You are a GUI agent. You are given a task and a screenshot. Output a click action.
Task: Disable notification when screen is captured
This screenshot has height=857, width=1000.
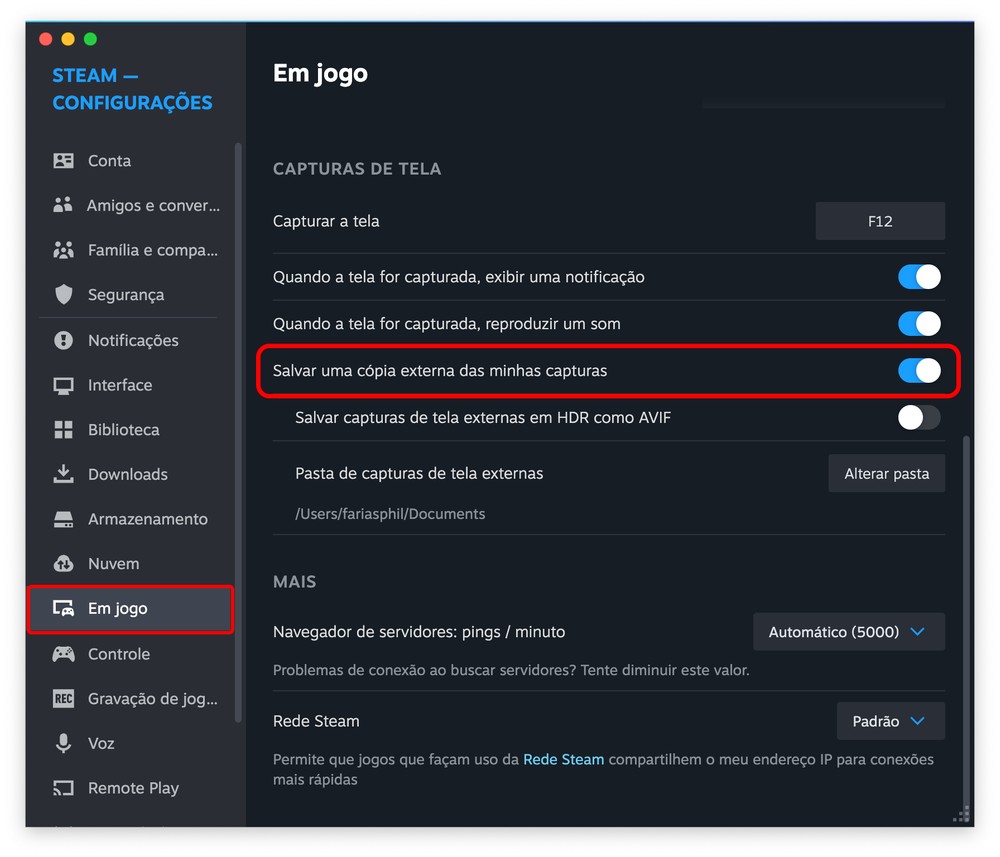919,277
